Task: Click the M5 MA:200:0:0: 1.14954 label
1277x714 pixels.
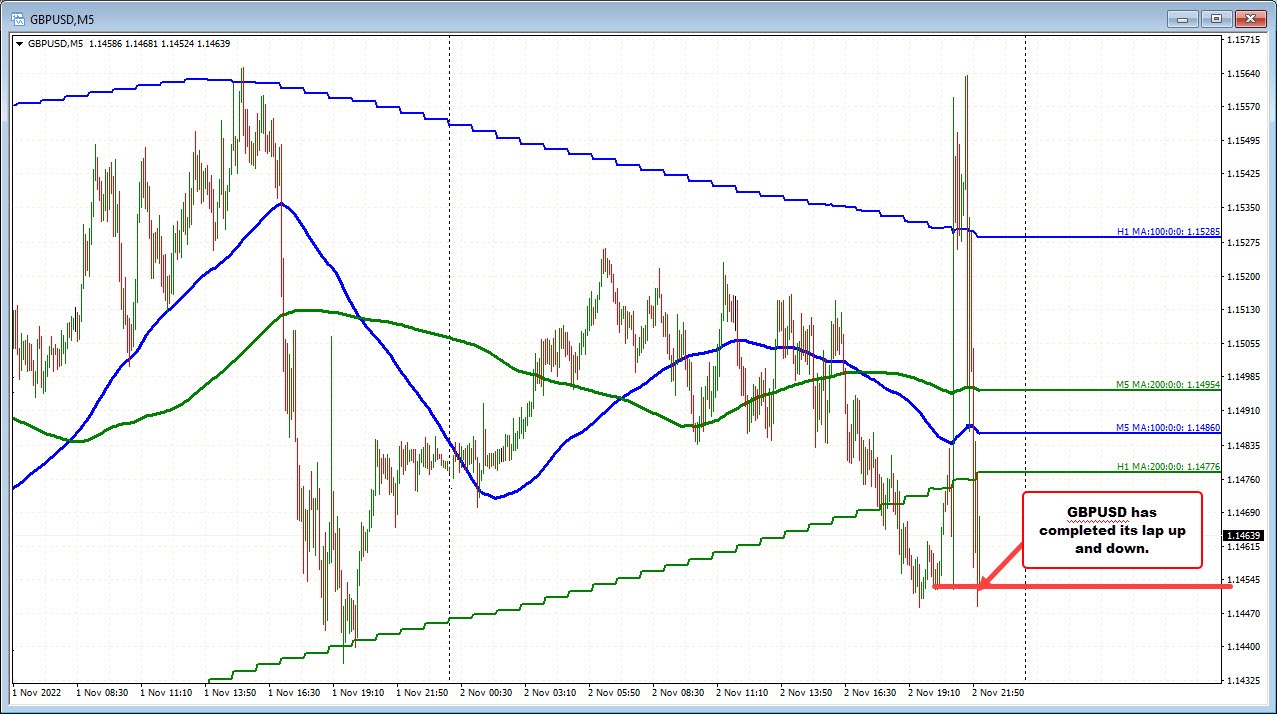Action: 1168,384
